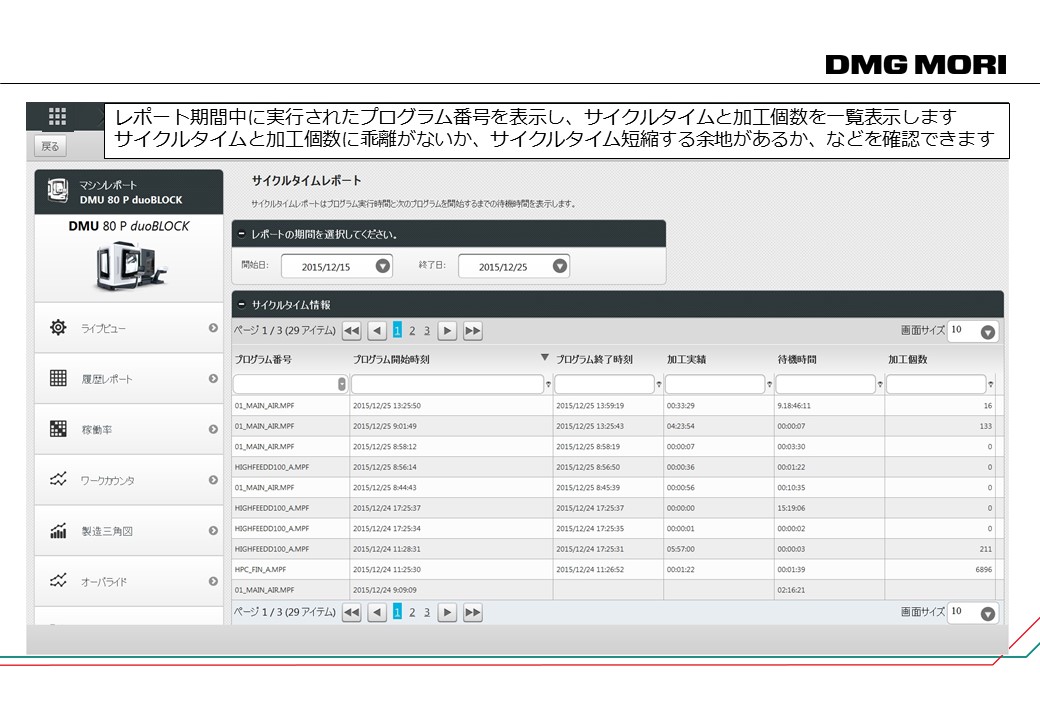
Task: Open filter options for プログラム開始時刻 column
Action: click(549, 385)
